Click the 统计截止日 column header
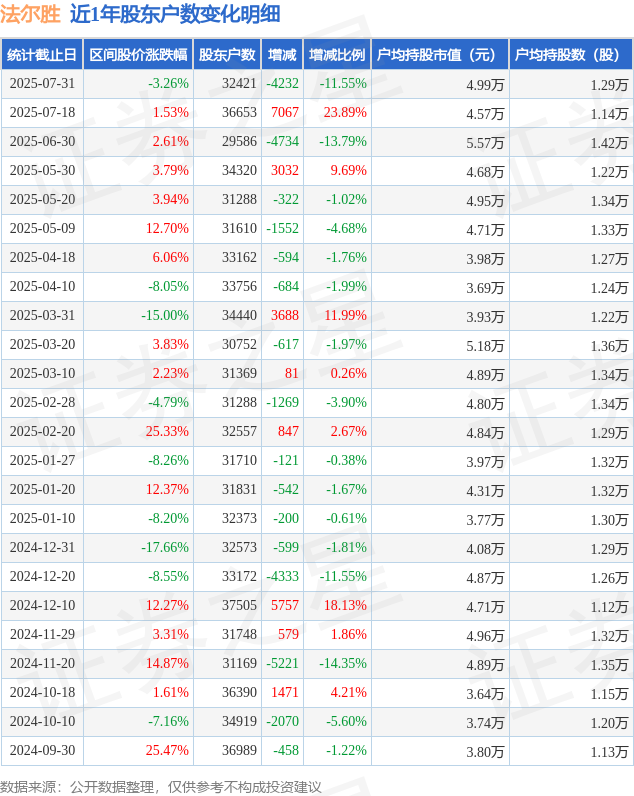 pyautogui.click(x=41, y=55)
